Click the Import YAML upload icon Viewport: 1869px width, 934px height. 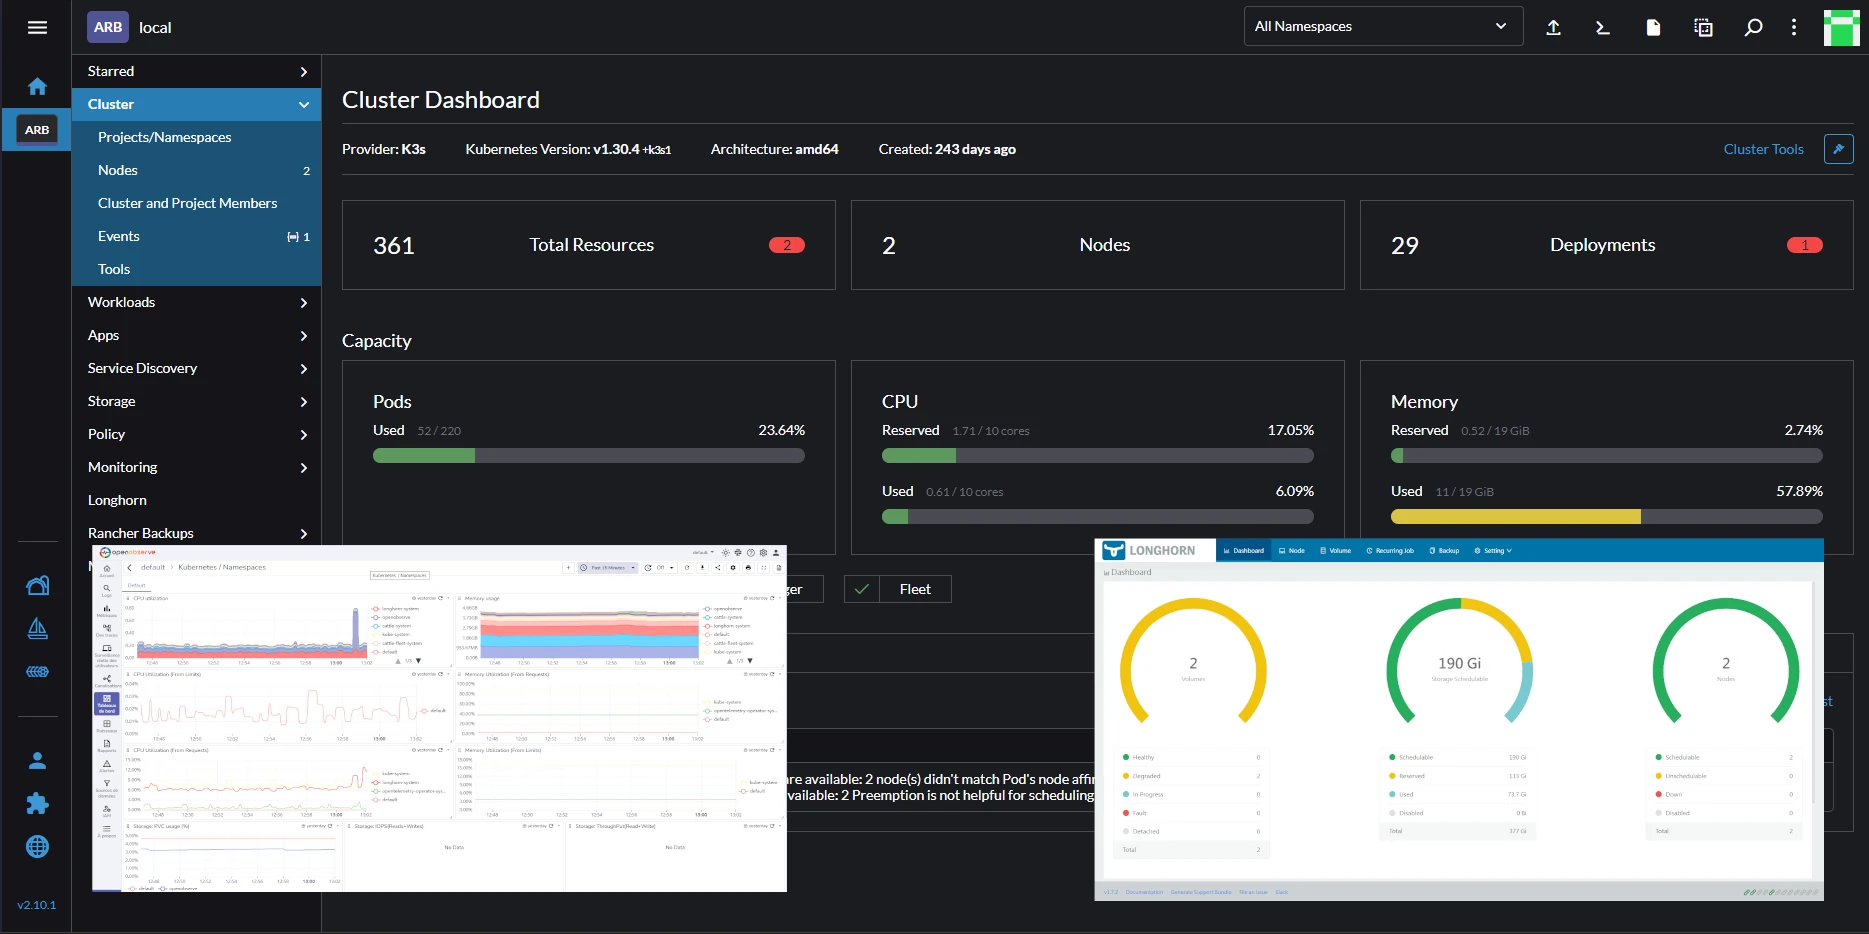(x=1553, y=27)
